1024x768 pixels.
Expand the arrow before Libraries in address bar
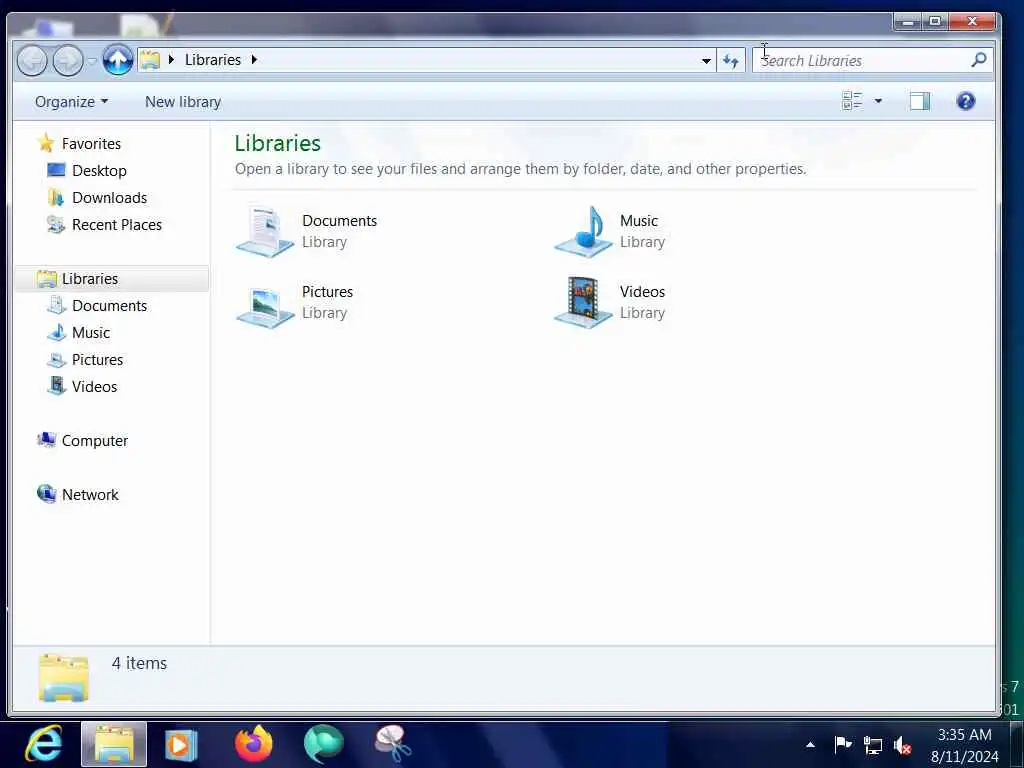point(171,59)
